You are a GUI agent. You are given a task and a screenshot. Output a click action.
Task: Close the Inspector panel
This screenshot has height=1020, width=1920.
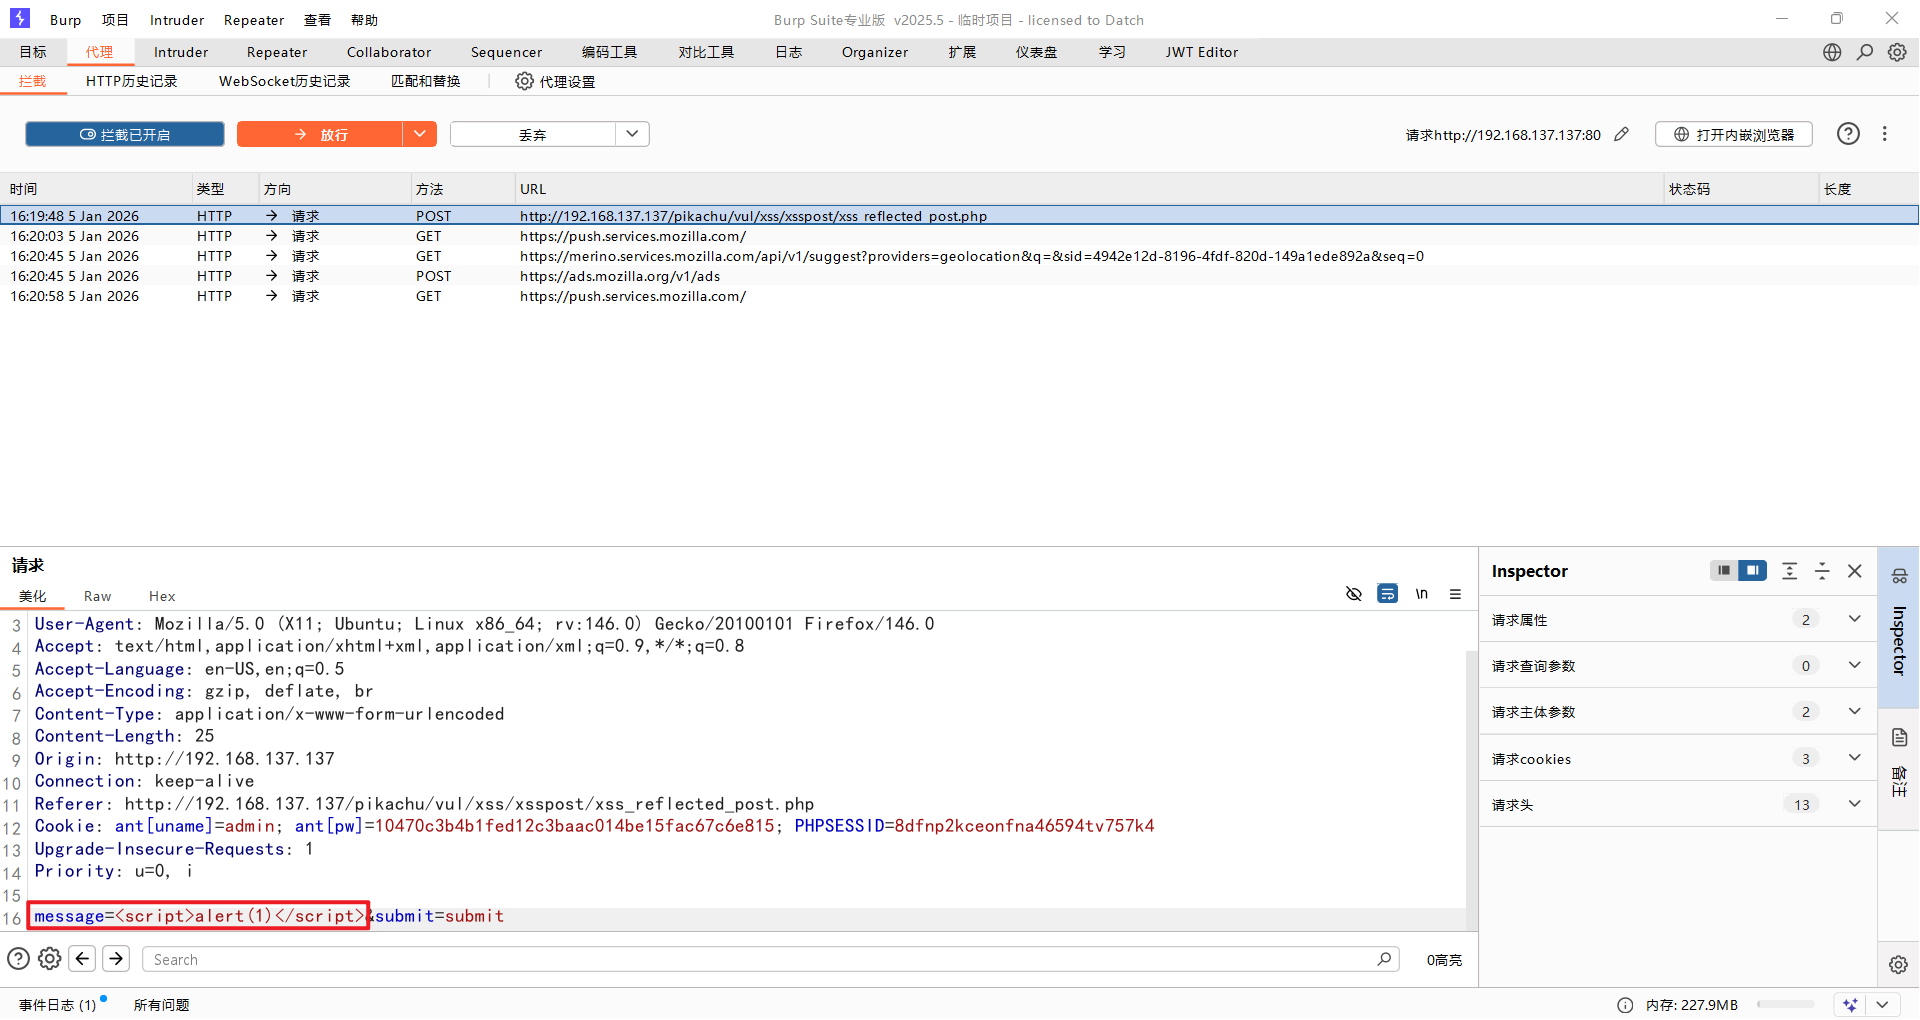1855,571
